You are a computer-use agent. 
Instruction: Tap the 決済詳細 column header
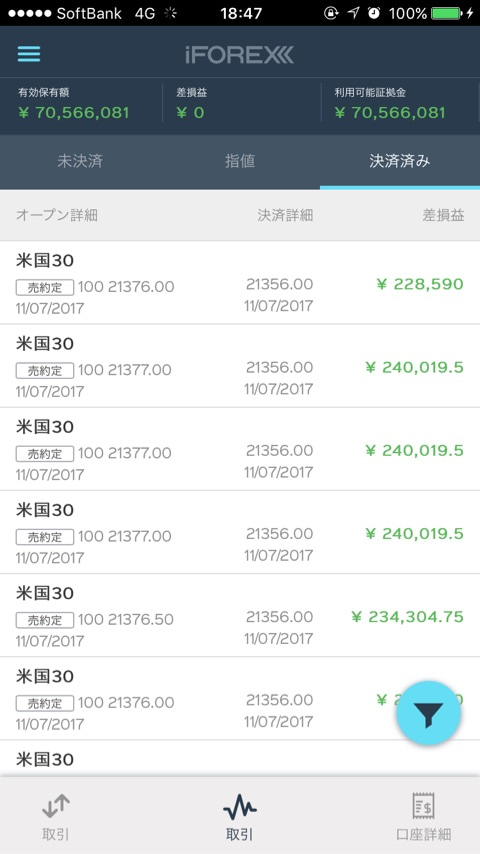click(x=285, y=215)
